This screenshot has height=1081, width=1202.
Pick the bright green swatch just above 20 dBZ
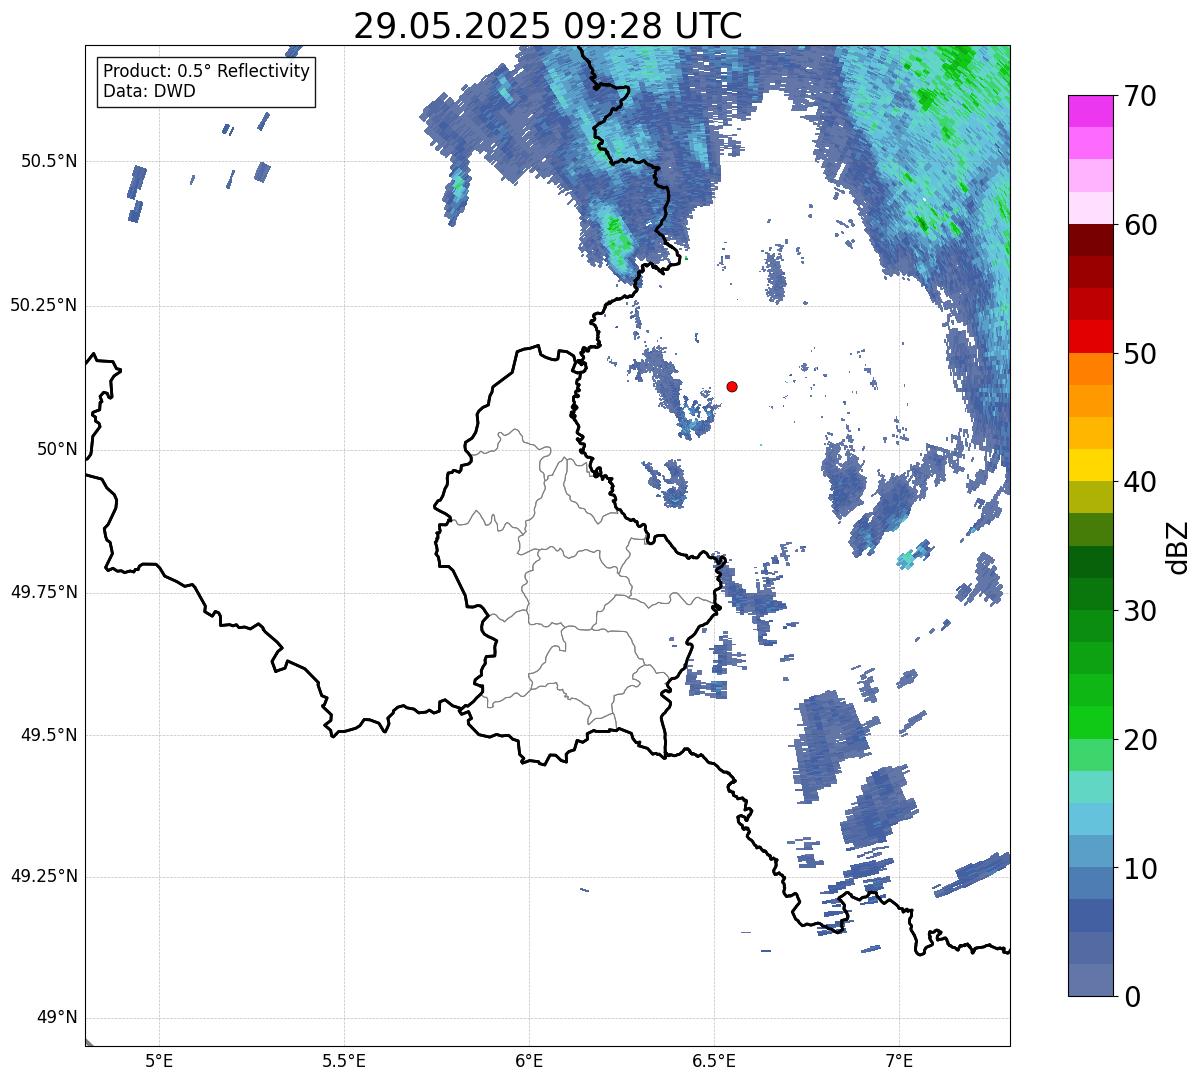(x=1091, y=722)
